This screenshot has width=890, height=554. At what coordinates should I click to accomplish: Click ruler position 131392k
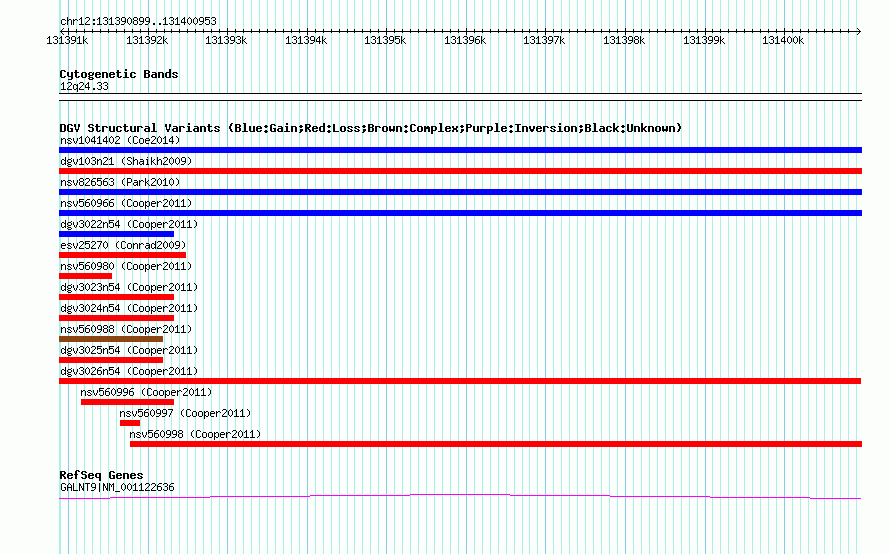tap(147, 40)
